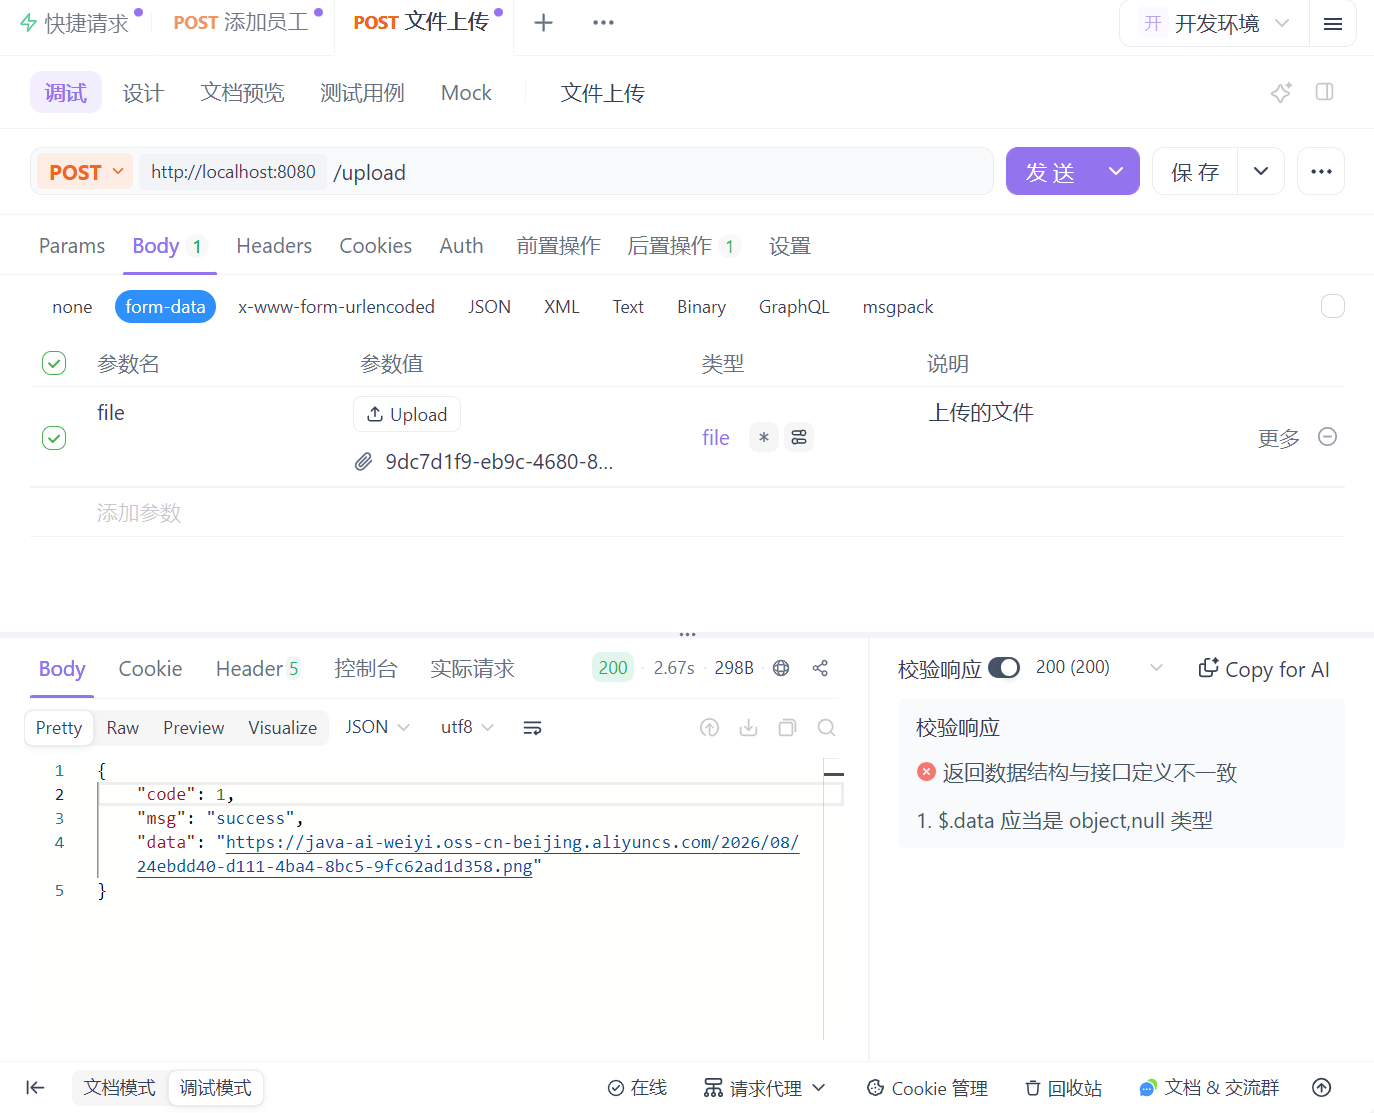Open the 前置操作 tab
This screenshot has height=1113, width=1374.
[558, 246]
